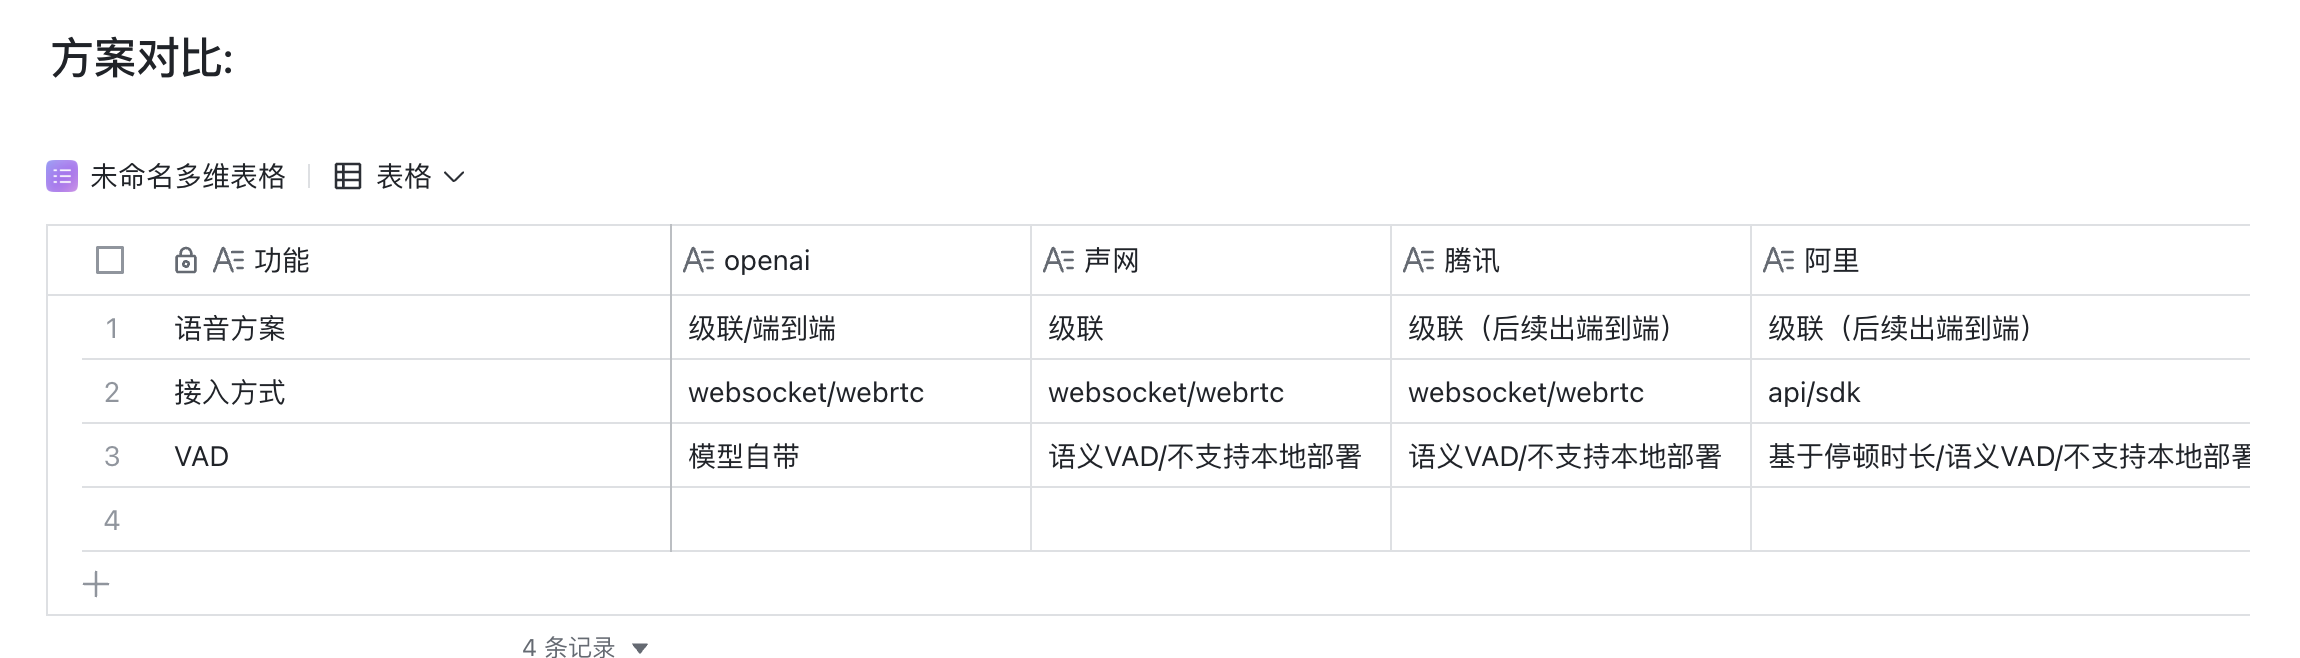Click the text type icon beside 声网
Screen dimensions: 2300x658
click(1058, 261)
